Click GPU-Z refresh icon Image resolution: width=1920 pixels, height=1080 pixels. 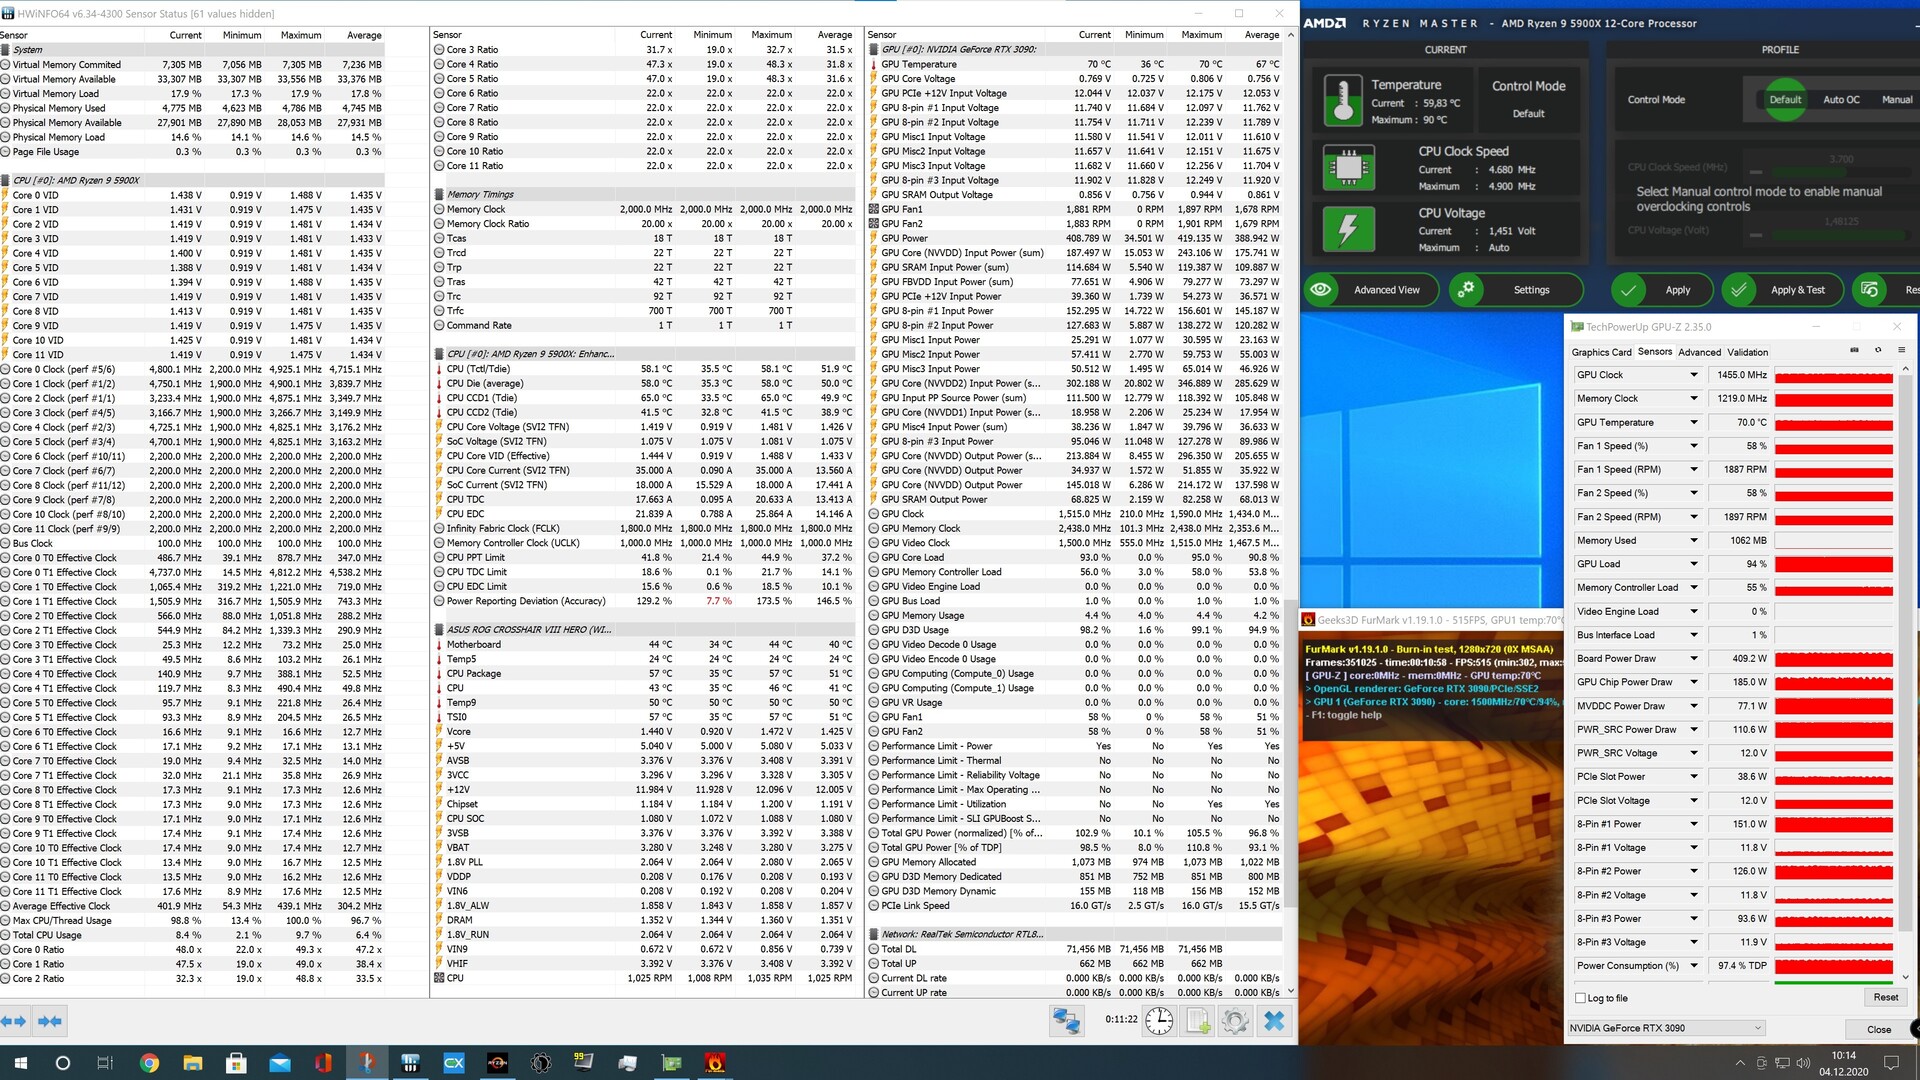pos(1877,351)
